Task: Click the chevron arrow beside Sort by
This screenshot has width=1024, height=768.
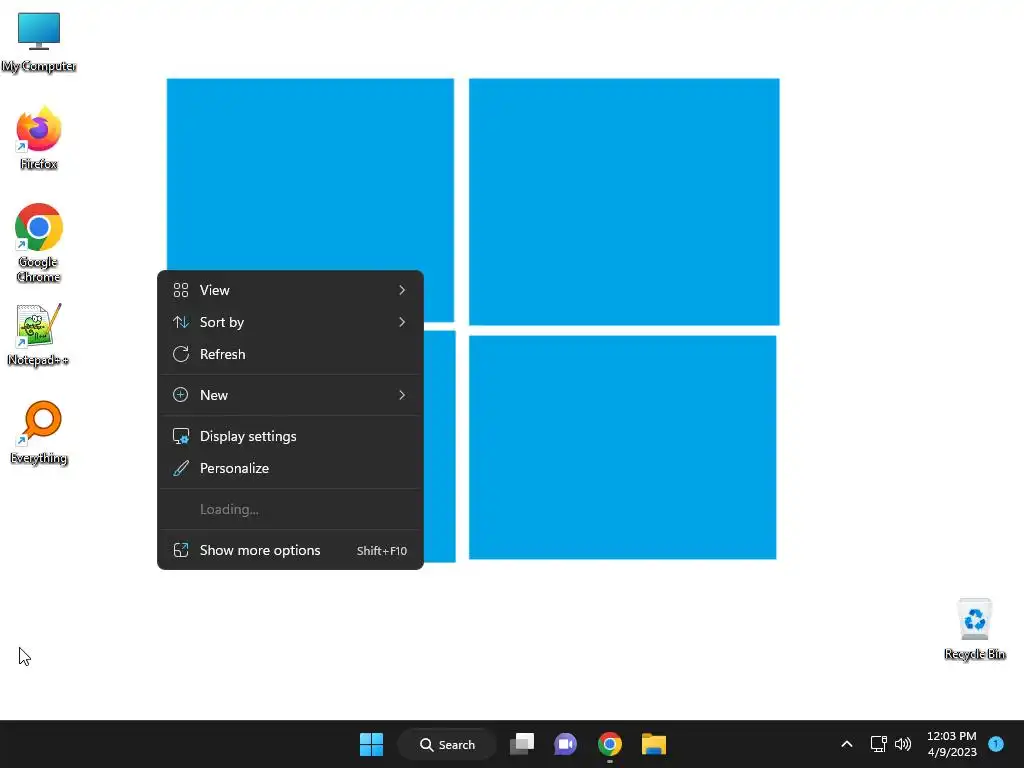Action: 402,322
